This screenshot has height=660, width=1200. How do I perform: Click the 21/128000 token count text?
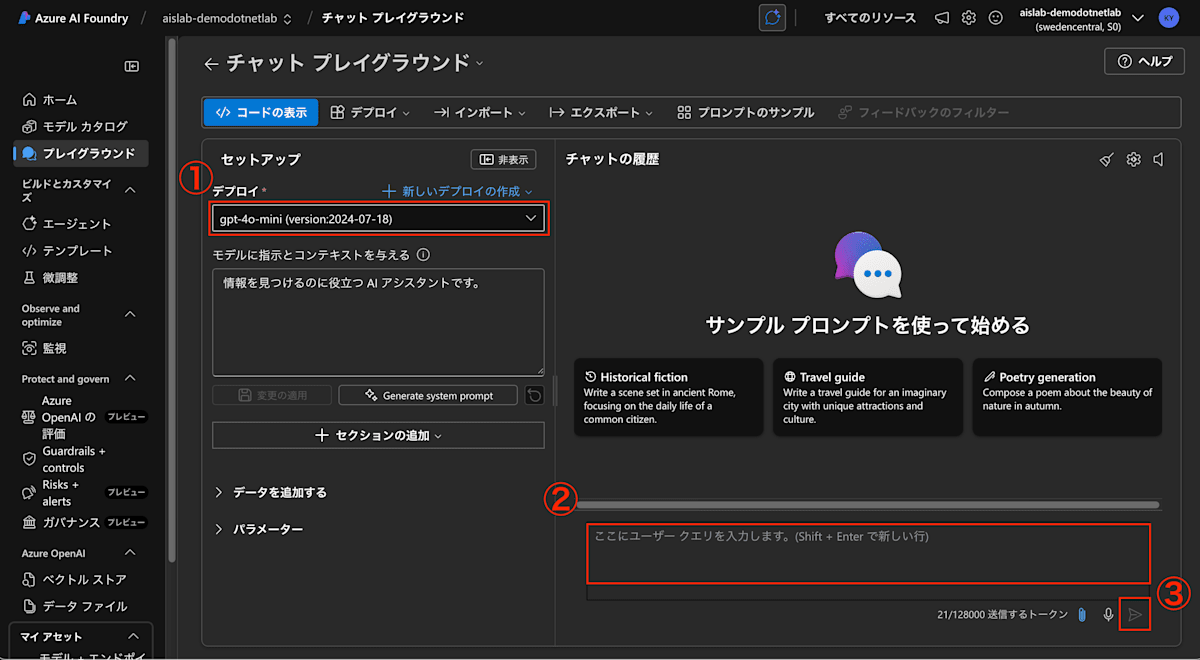(1002, 614)
